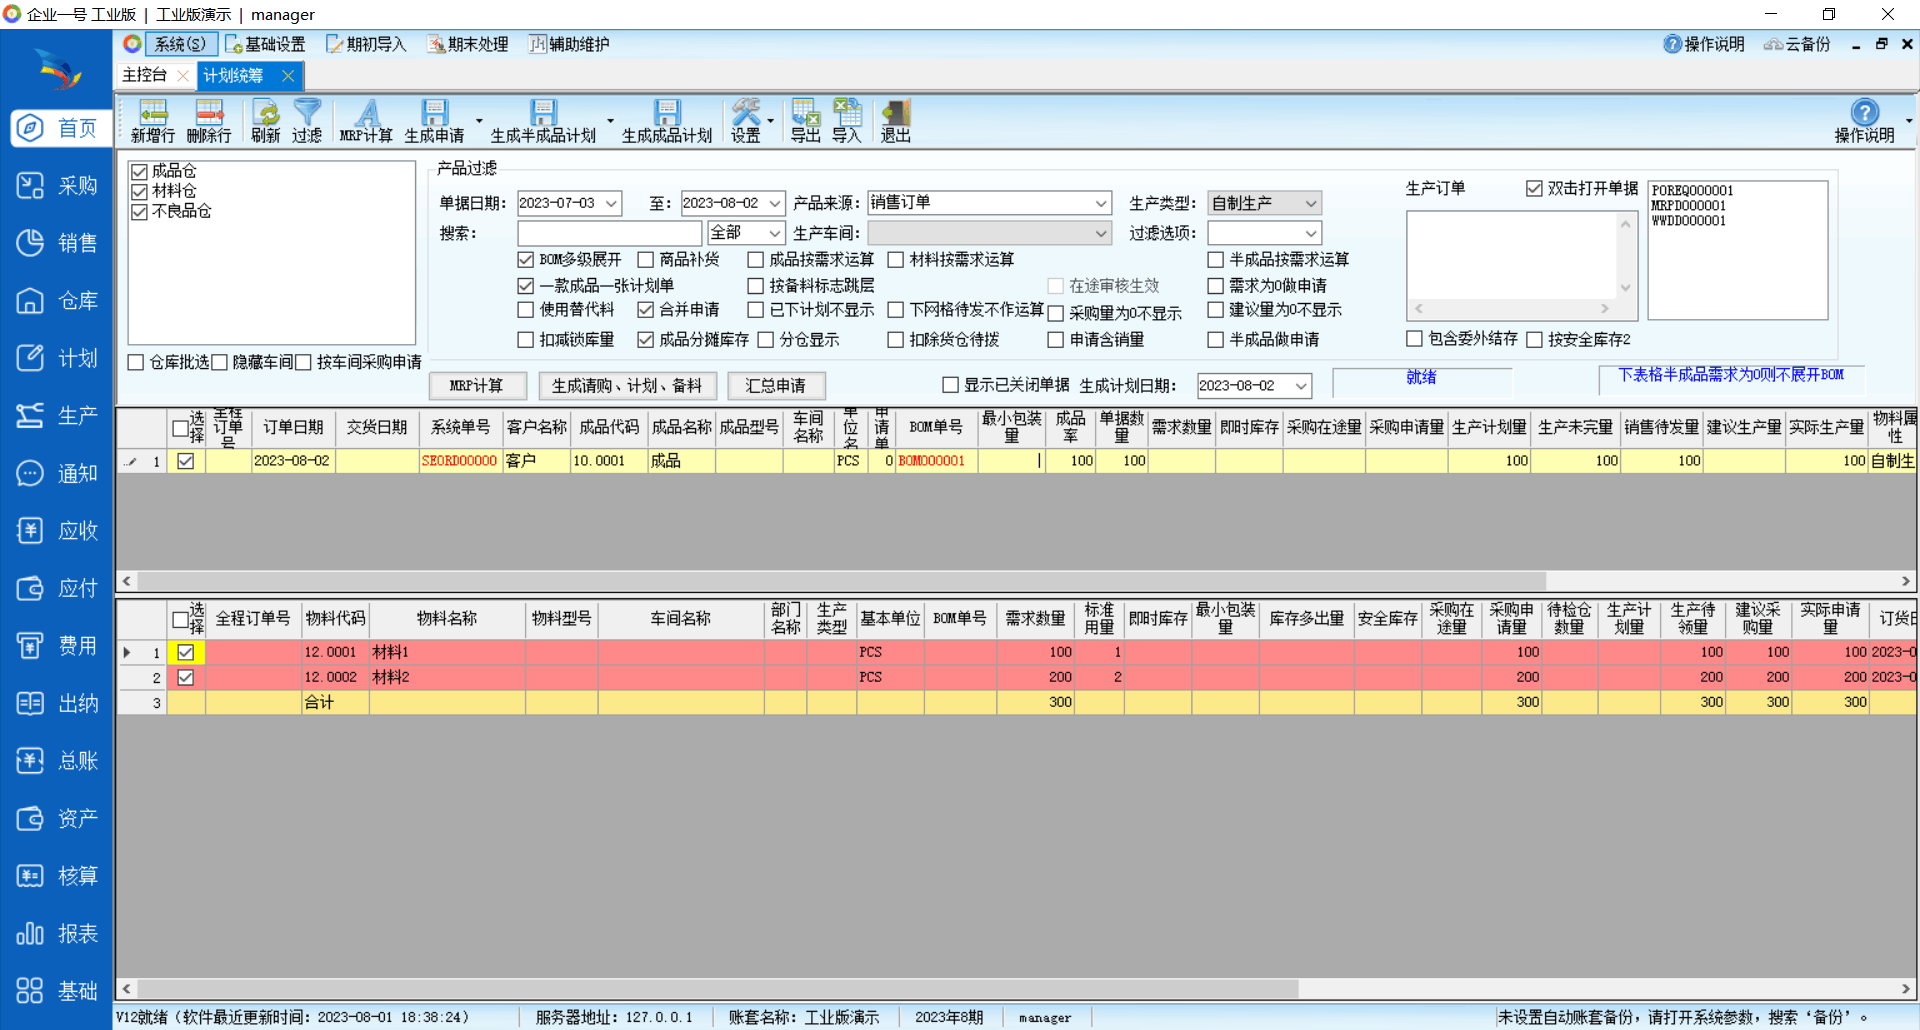Toggle the 成品仓 warehouse checkbox
Image resolution: width=1920 pixels, height=1030 pixels.
[140, 171]
